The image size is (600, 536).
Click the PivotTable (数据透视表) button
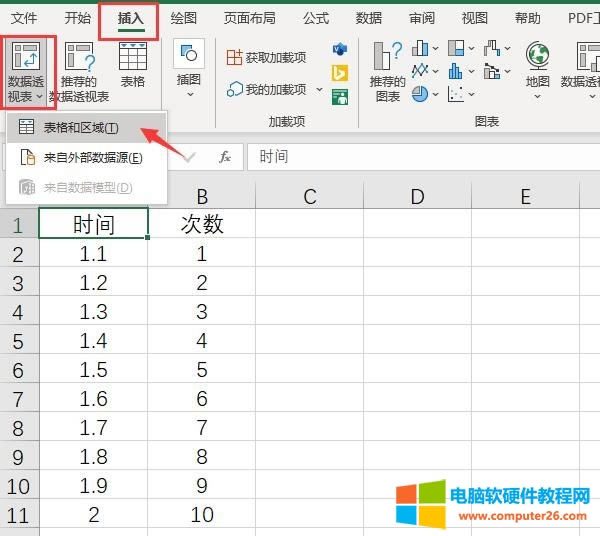pyautogui.click(x=25, y=70)
